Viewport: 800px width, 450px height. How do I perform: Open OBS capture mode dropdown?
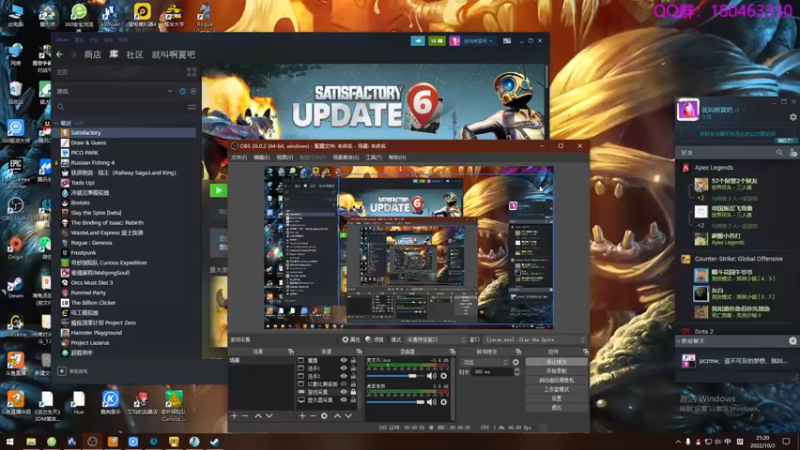tap(436, 340)
